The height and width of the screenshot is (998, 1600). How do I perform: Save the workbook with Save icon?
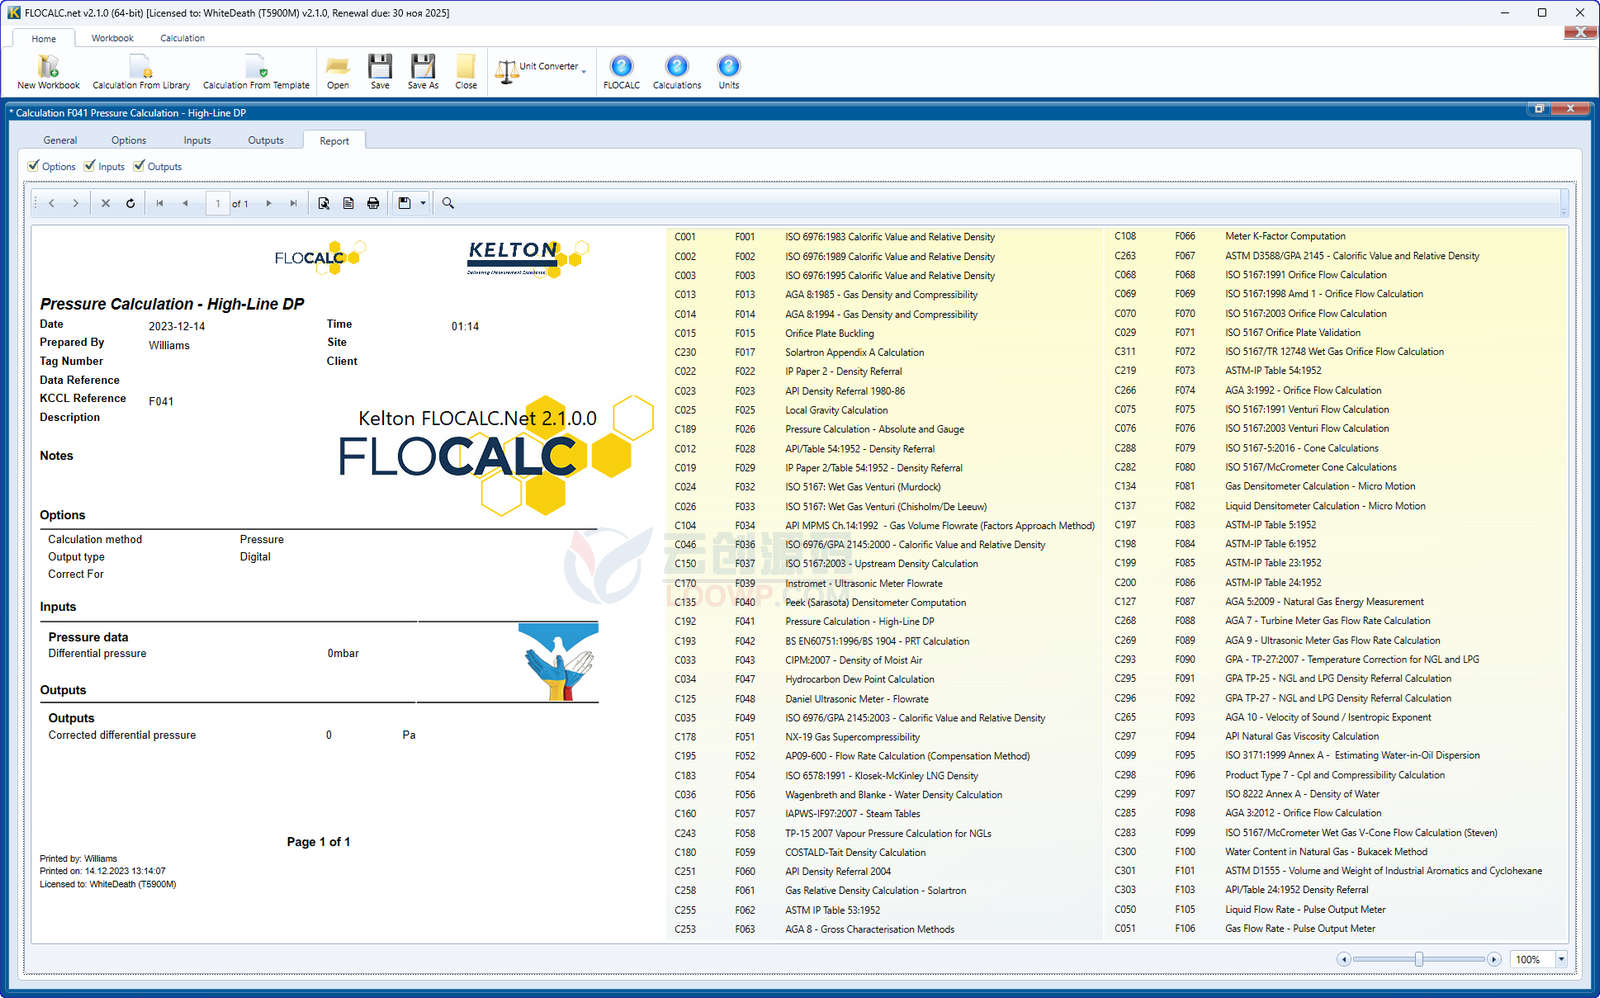click(x=380, y=67)
